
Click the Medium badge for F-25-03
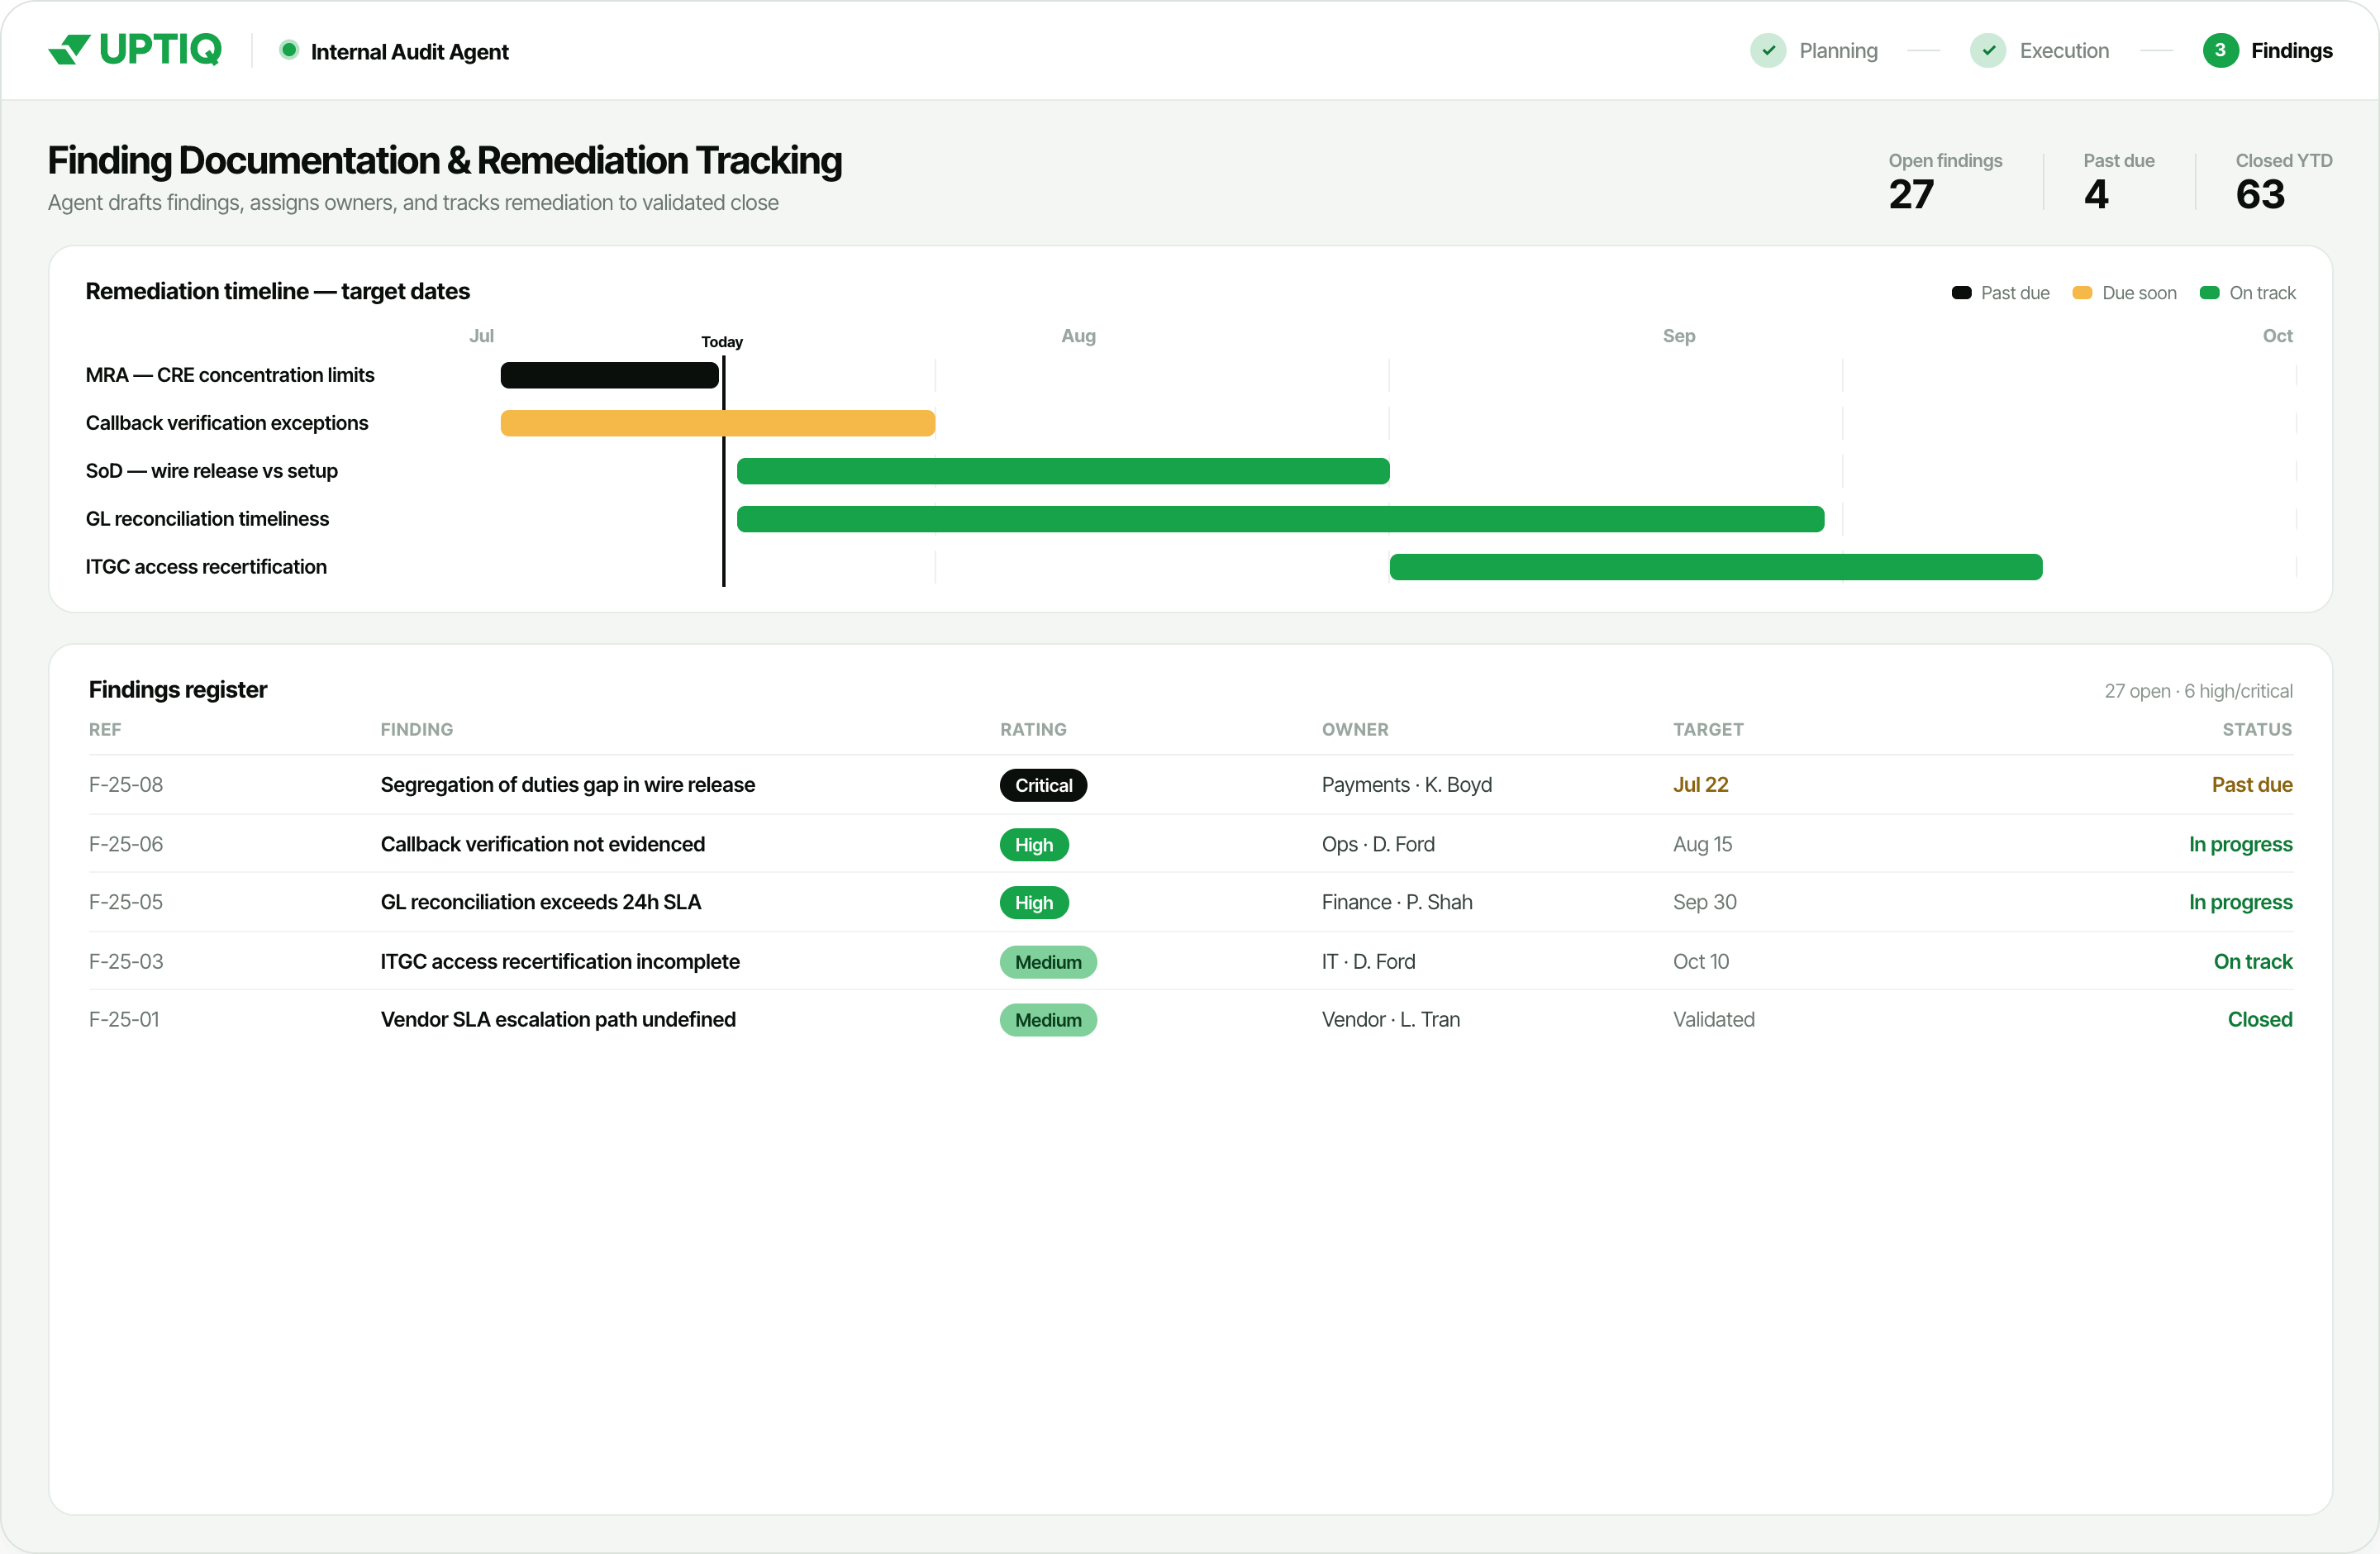coord(1048,961)
